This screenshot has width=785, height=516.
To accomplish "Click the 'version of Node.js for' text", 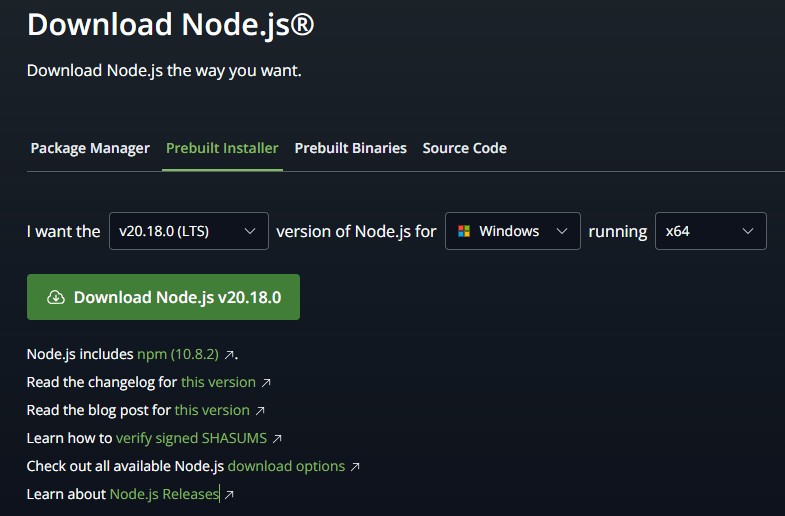I will (x=356, y=231).
